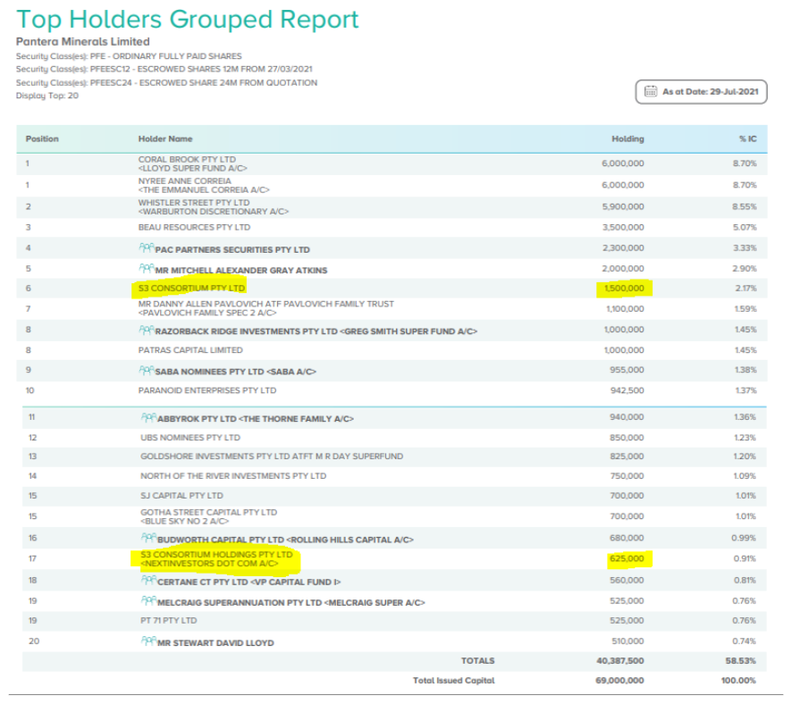Select Abbyrok Pty Ltd Thorne Family name

click(x=255, y=419)
